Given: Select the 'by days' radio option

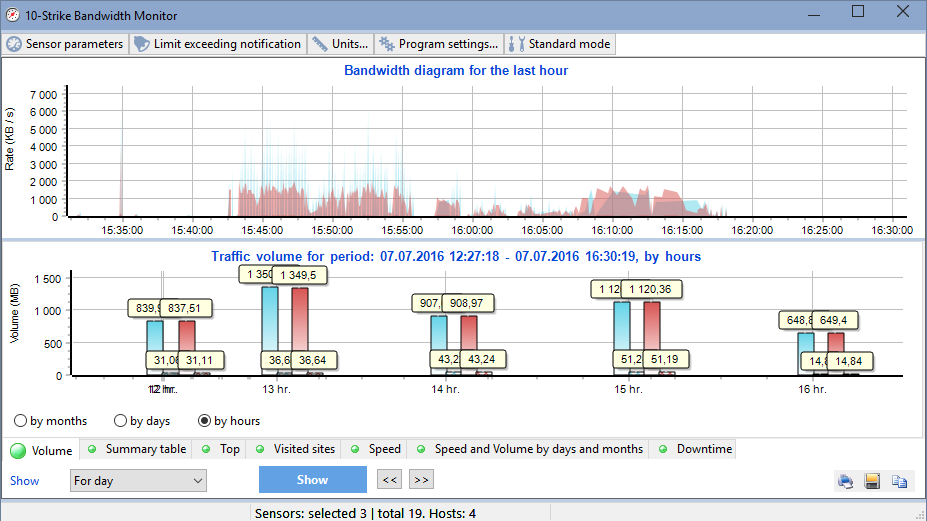Looking at the screenshot, I should point(121,421).
